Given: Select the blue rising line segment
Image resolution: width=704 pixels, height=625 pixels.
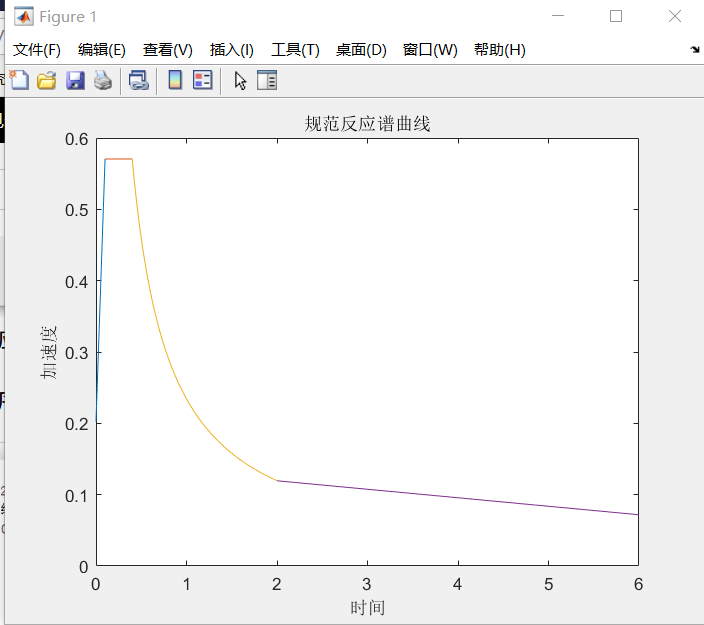Looking at the screenshot, I should pyautogui.click(x=101, y=292).
